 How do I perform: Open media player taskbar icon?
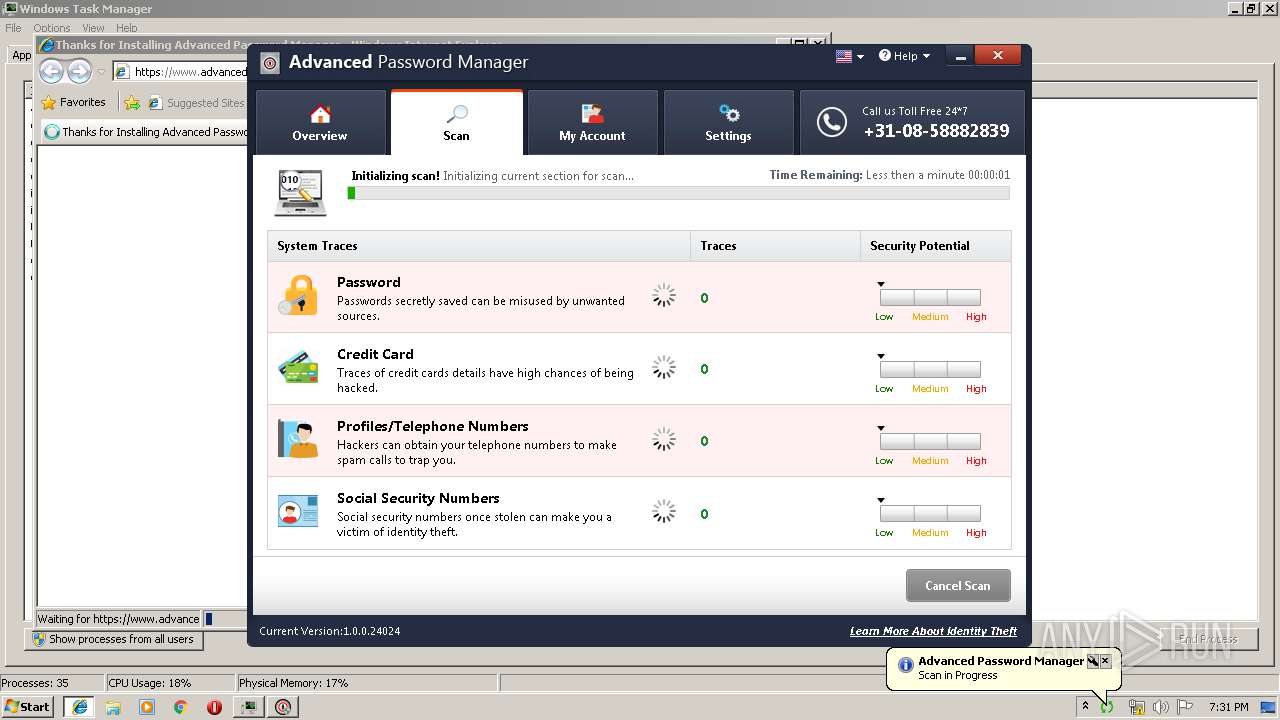pos(147,706)
